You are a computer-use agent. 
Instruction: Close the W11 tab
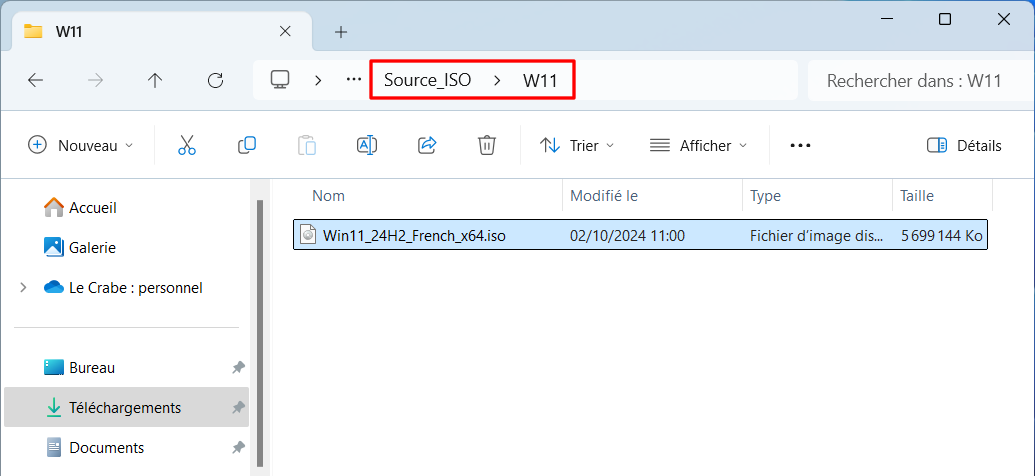point(285,31)
